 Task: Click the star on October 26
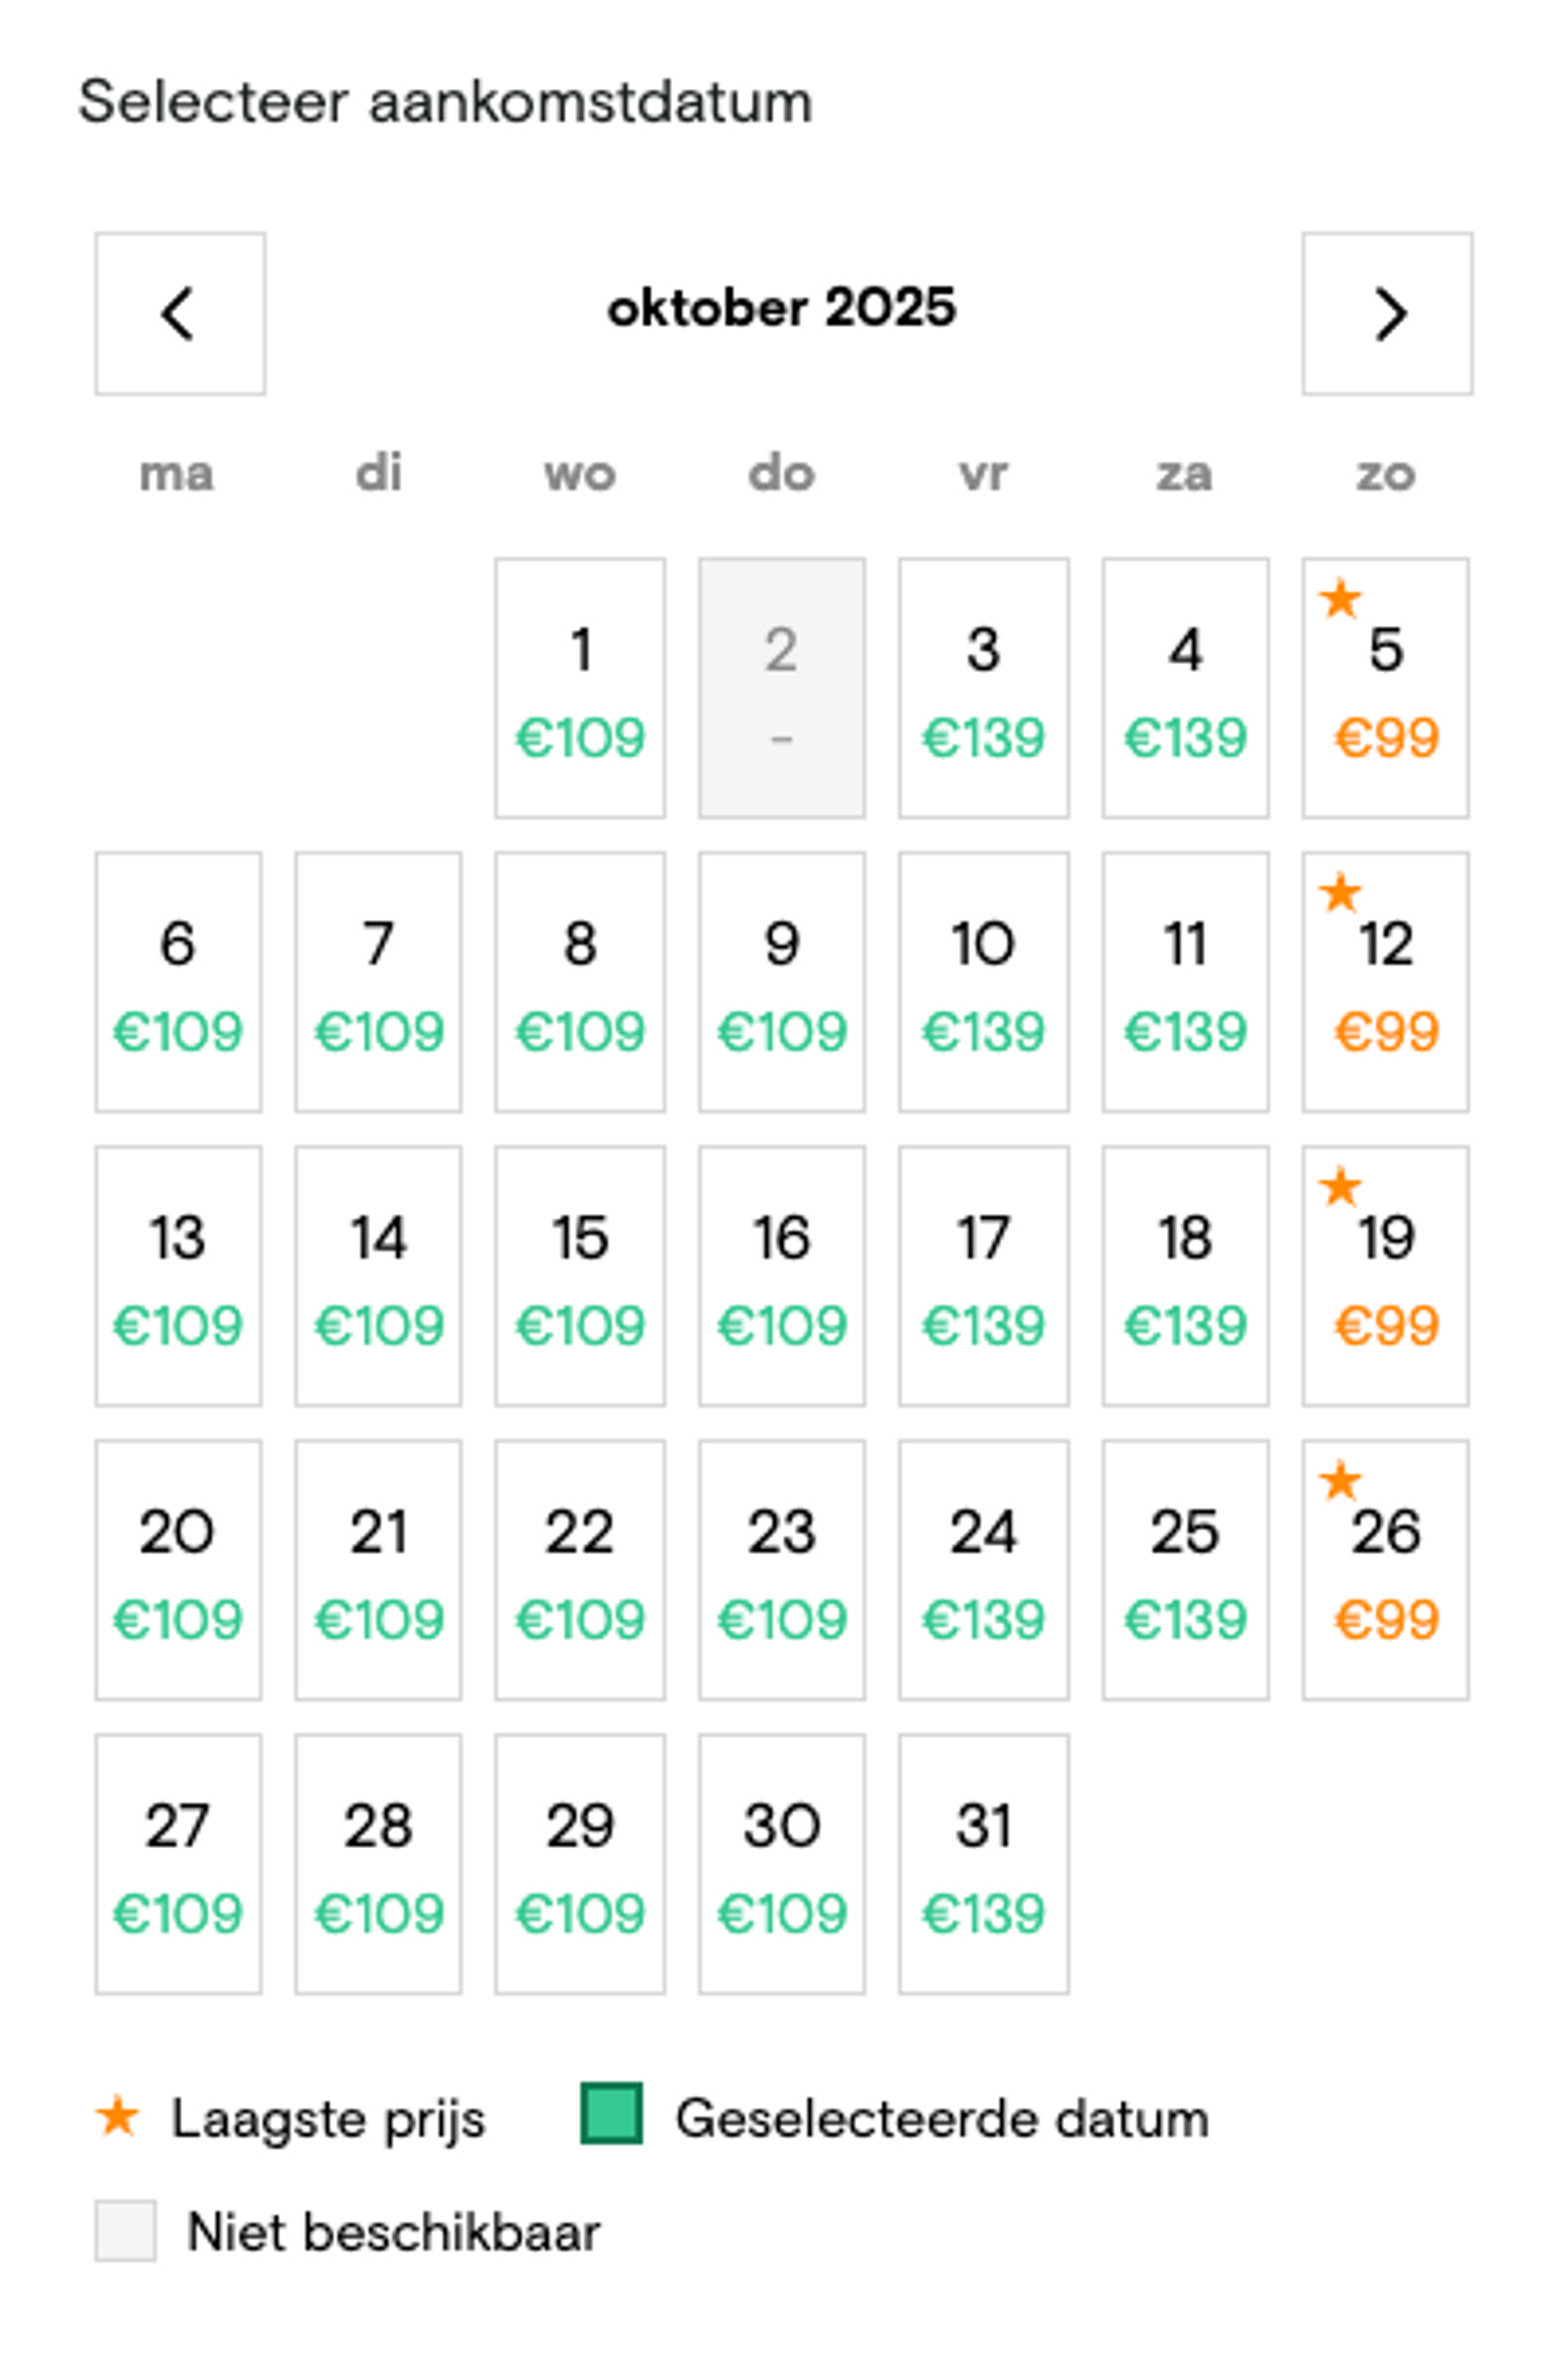[1340, 1481]
